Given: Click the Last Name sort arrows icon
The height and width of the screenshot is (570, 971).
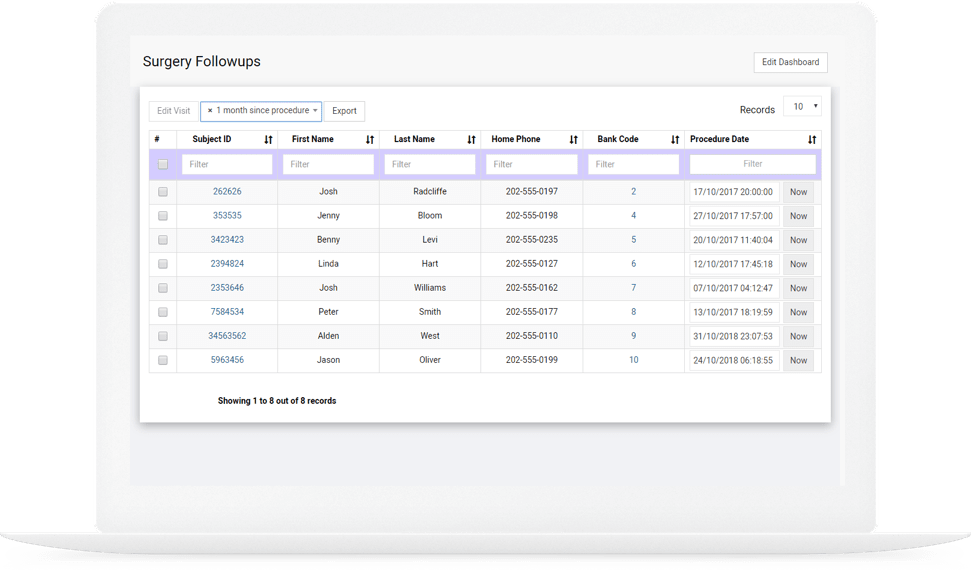Looking at the screenshot, I should [x=471, y=139].
